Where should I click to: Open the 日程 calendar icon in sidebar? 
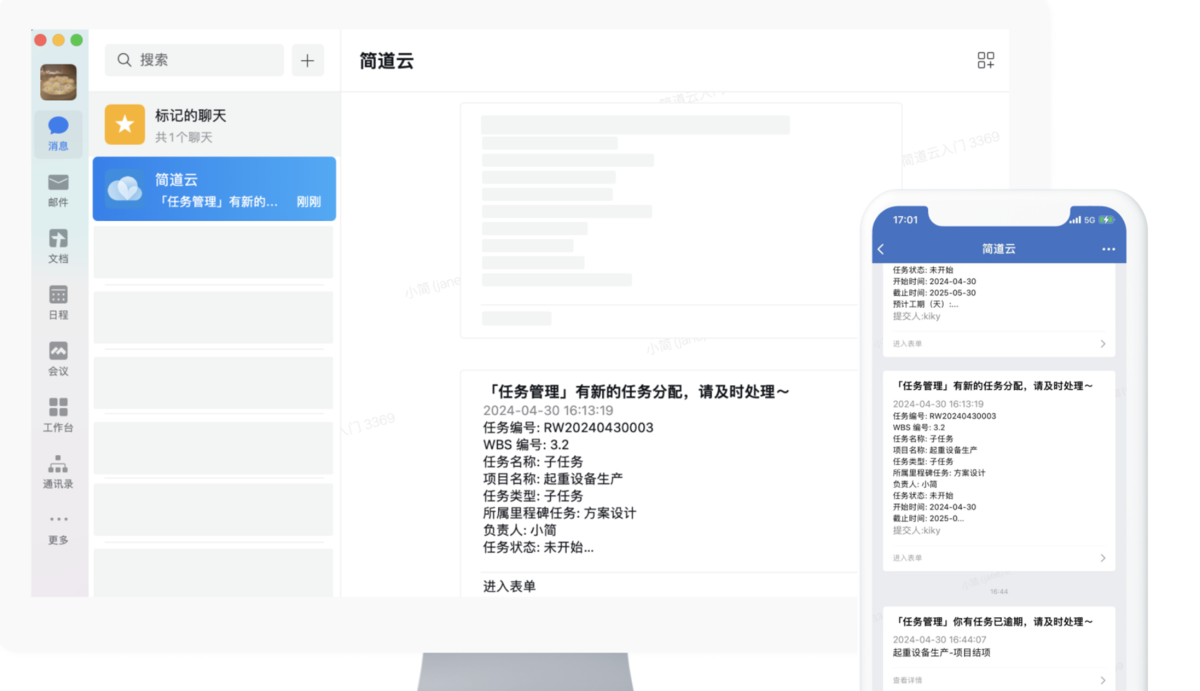[x=58, y=294]
